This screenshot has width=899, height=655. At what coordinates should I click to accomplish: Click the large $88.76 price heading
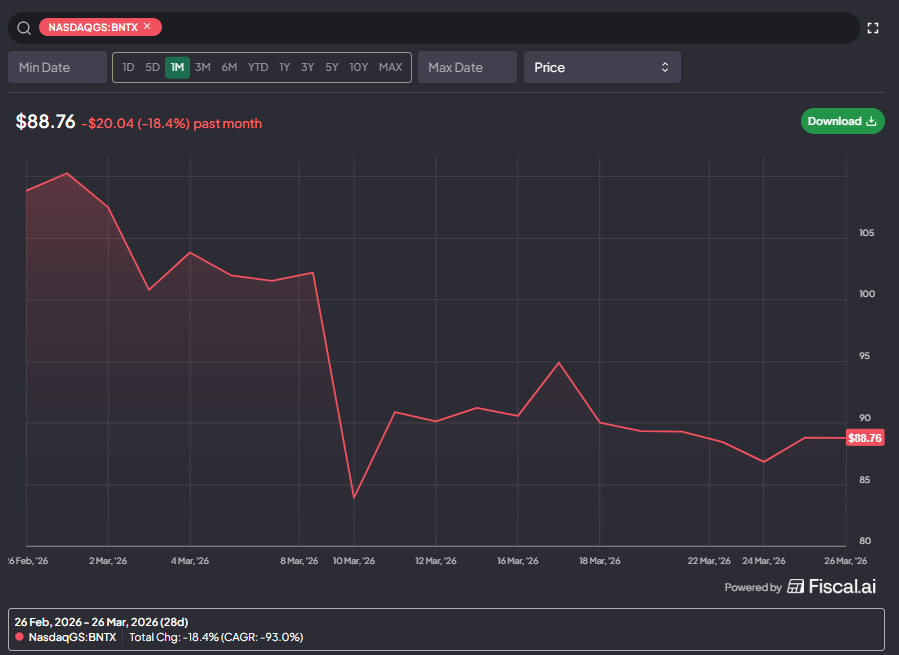click(x=45, y=122)
